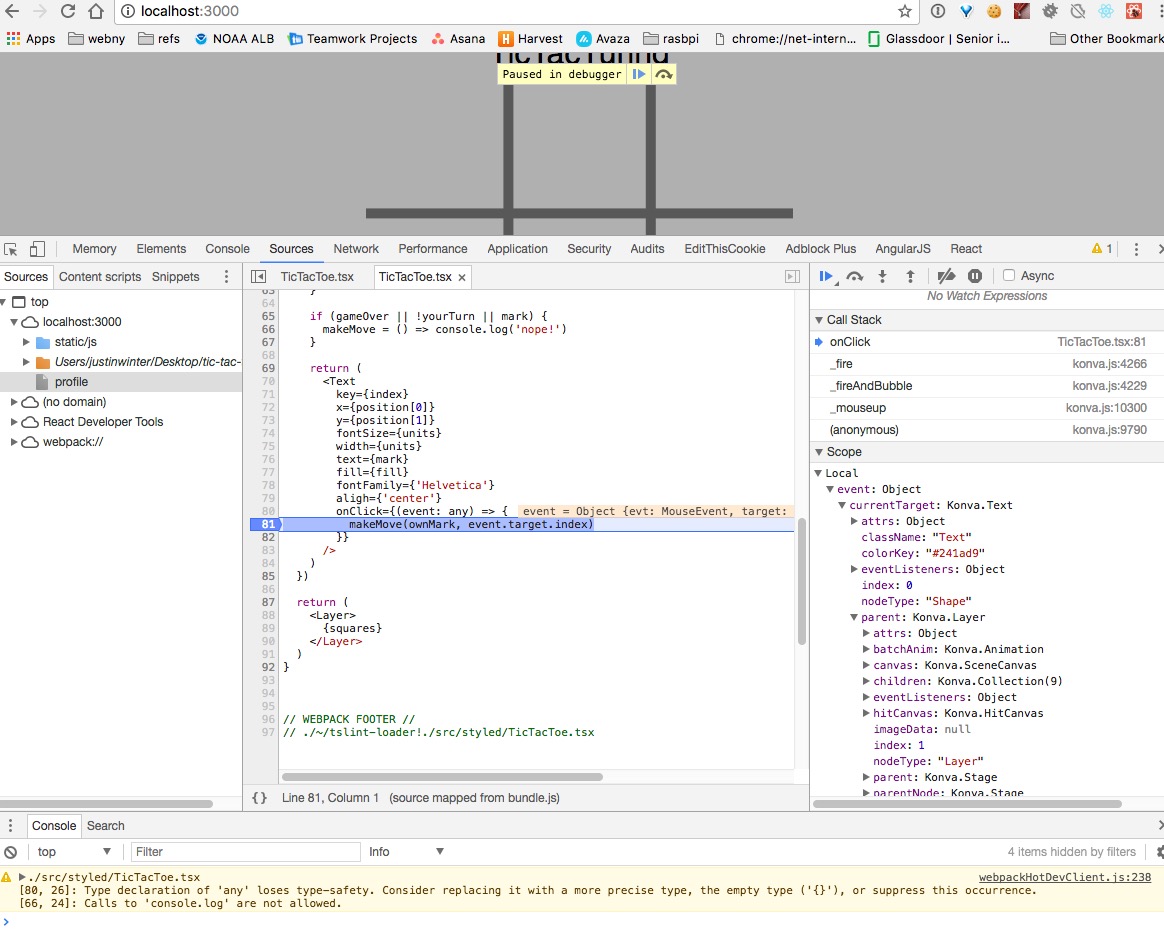Expand the webpack:// tree node
1164x936 pixels.
(15, 442)
